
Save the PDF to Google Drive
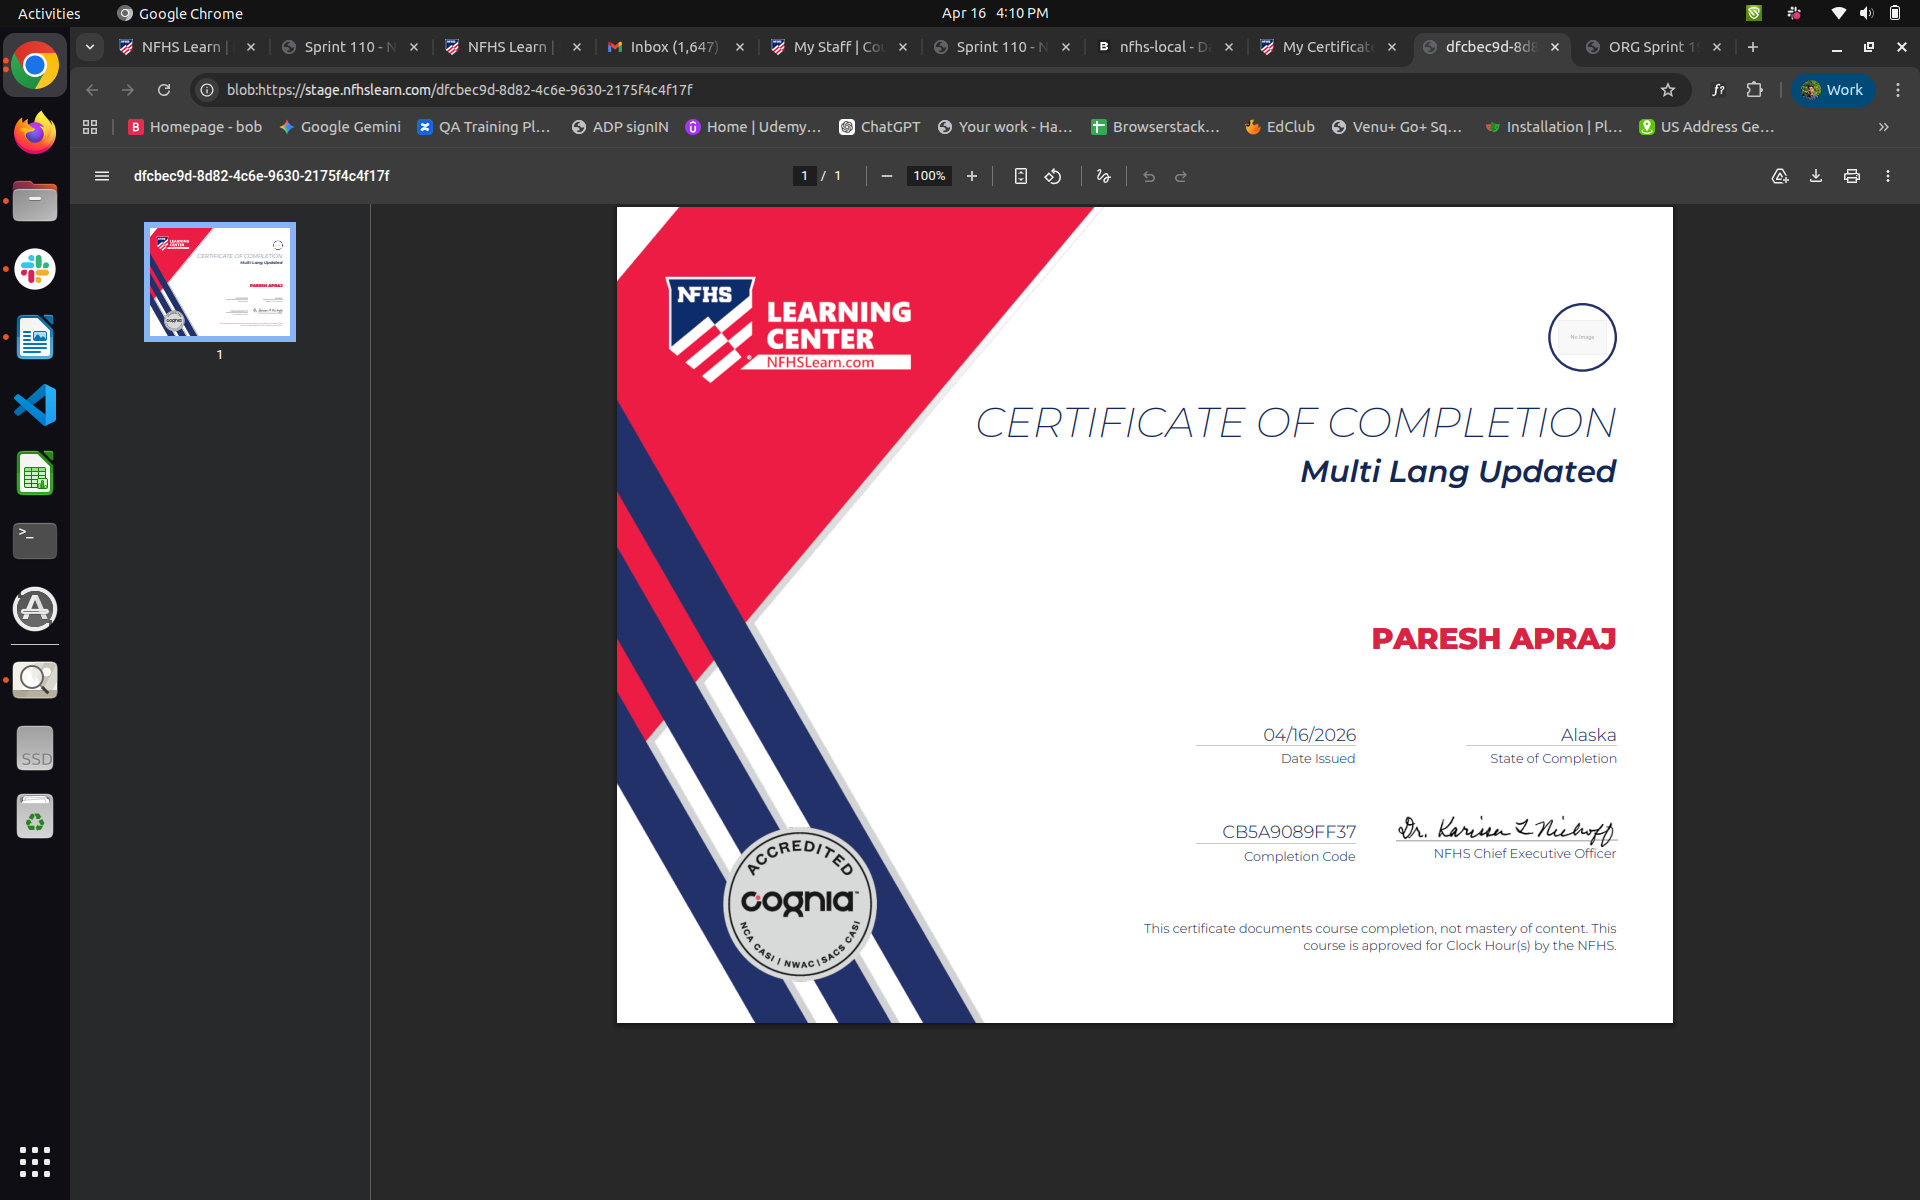tap(1780, 176)
